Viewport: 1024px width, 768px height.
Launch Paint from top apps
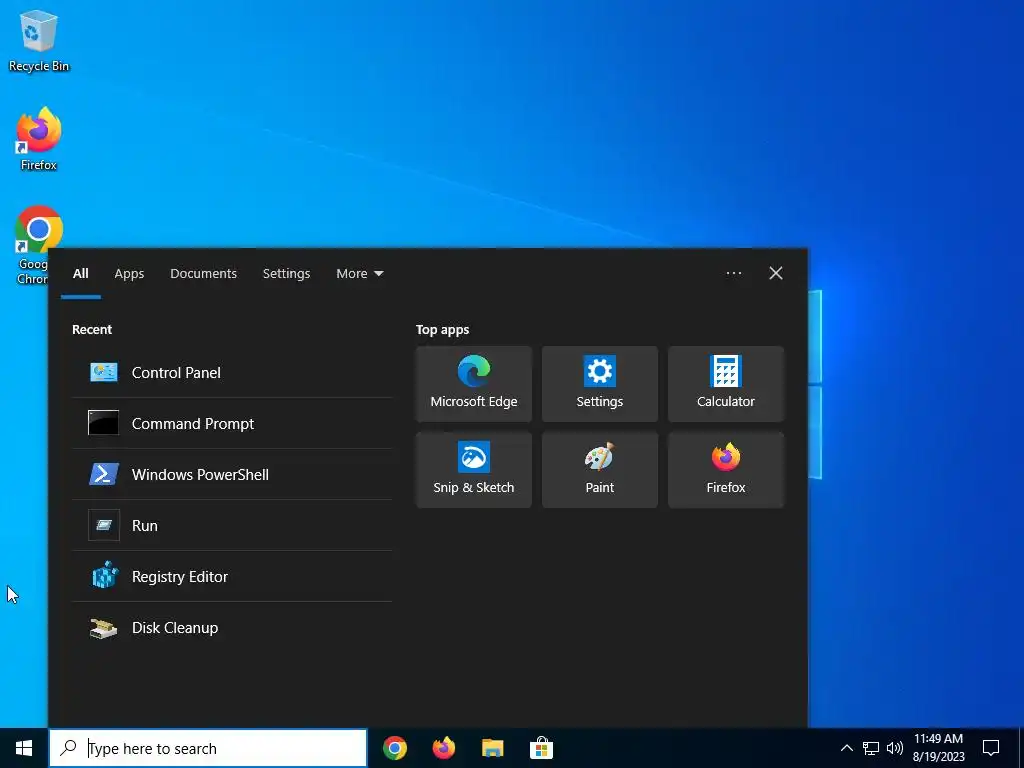[600, 470]
